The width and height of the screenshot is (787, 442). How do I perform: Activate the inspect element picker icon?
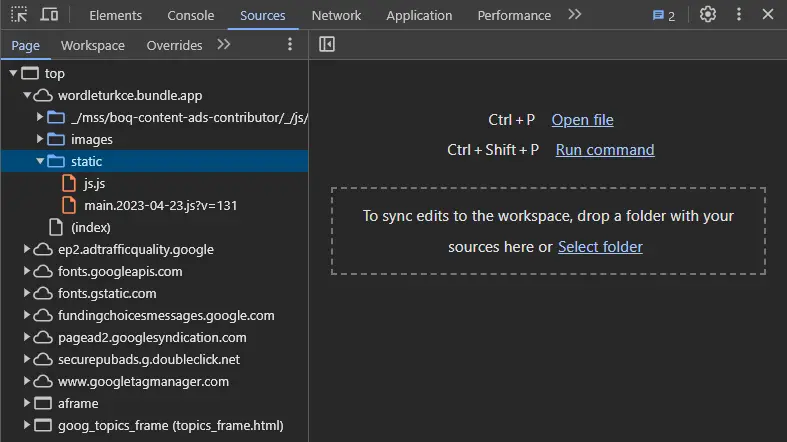click(19, 15)
